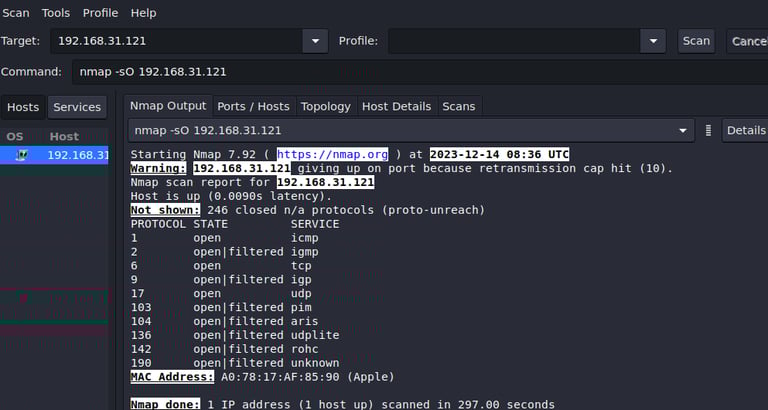Open the Scan menu
Image resolution: width=768 pixels, height=410 pixels.
coord(15,13)
